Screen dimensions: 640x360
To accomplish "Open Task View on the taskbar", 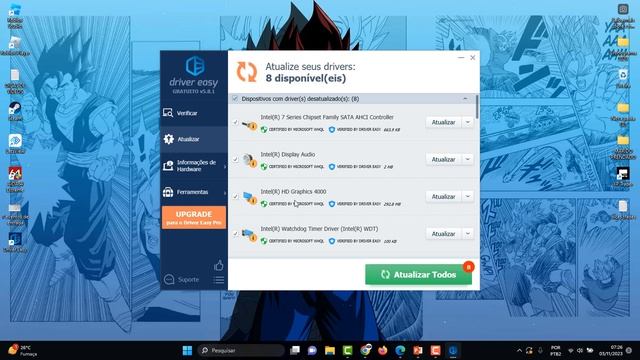I will [295, 350].
